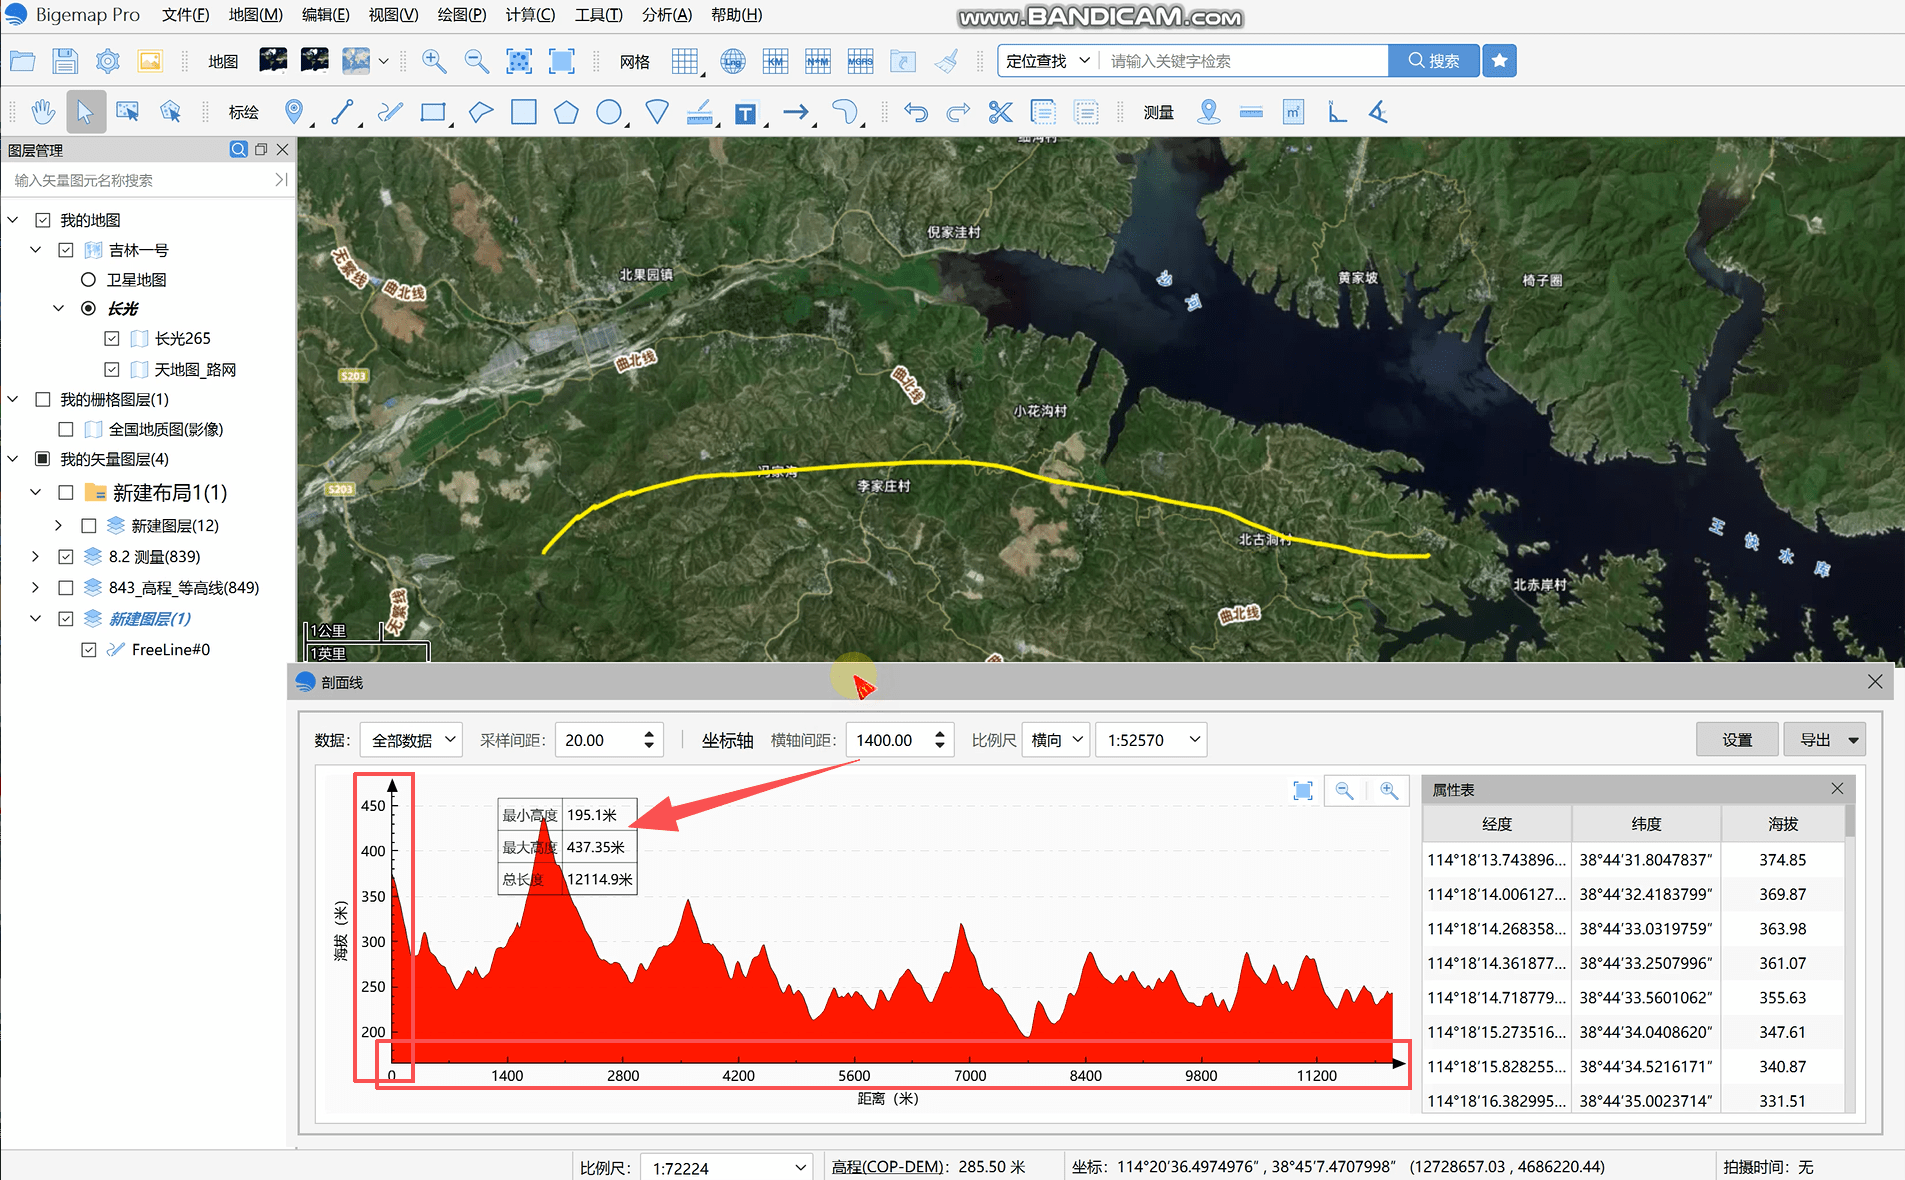Open a file with the folder icon
Screen dimensions: 1905x1180
pos(22,61)
